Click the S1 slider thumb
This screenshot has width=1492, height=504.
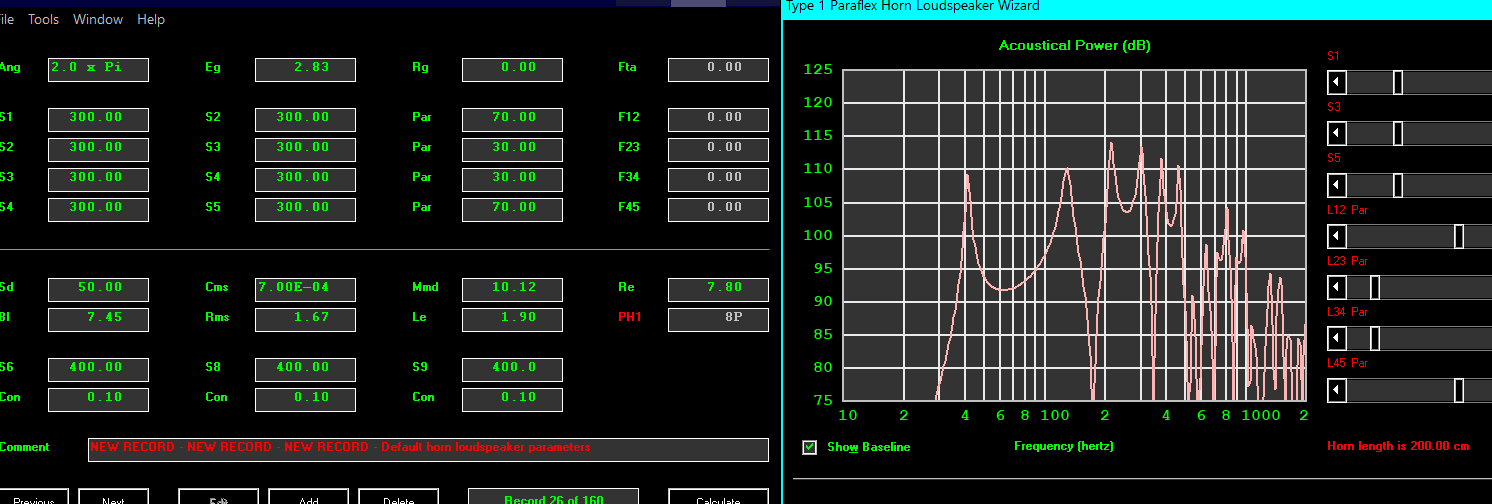[1398, 82]
